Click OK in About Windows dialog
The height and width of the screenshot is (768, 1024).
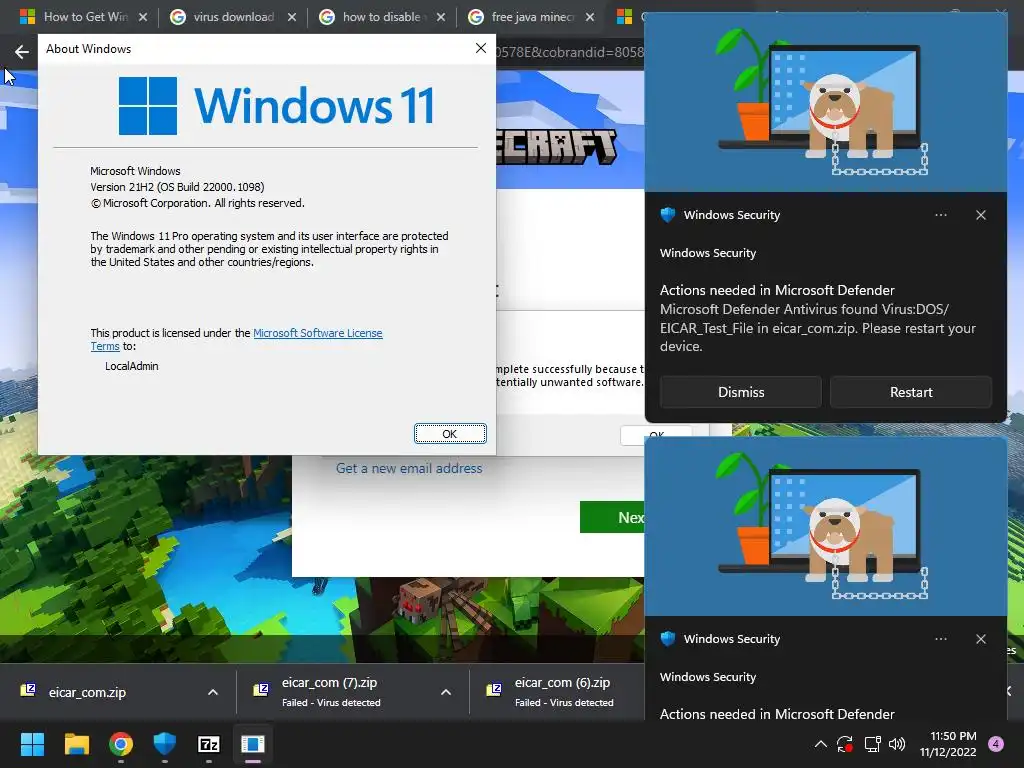449,434
